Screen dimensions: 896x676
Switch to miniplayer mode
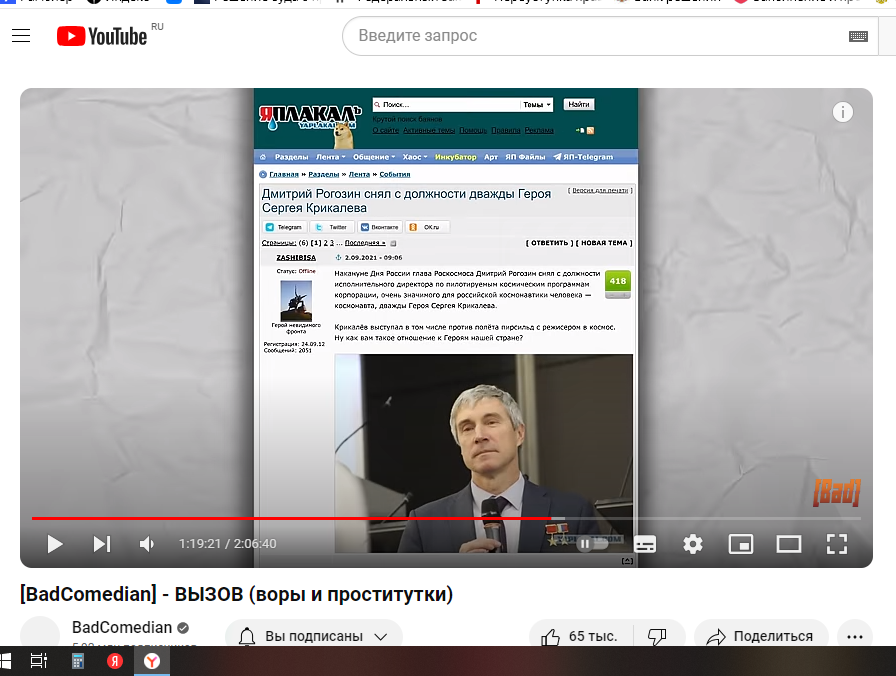coord(741,544)
